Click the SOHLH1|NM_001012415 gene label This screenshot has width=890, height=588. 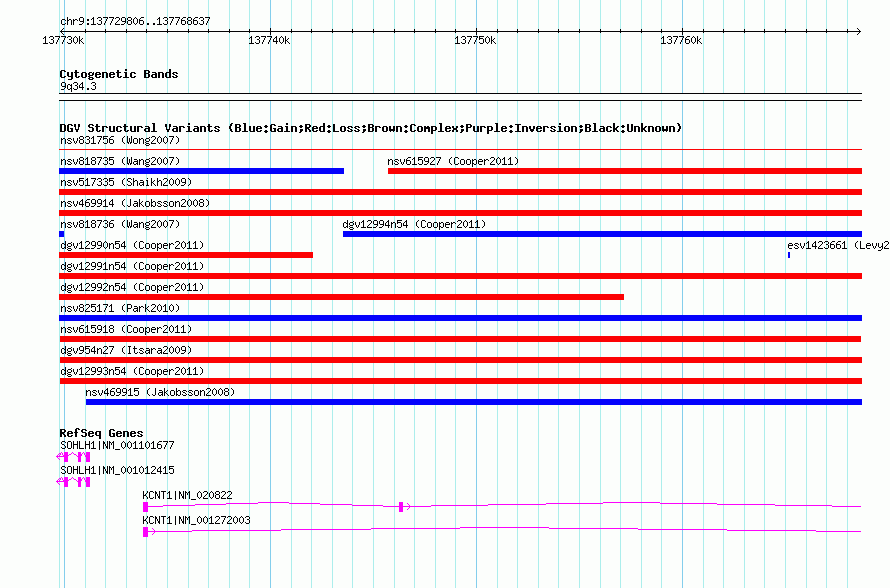pos(117,471)
